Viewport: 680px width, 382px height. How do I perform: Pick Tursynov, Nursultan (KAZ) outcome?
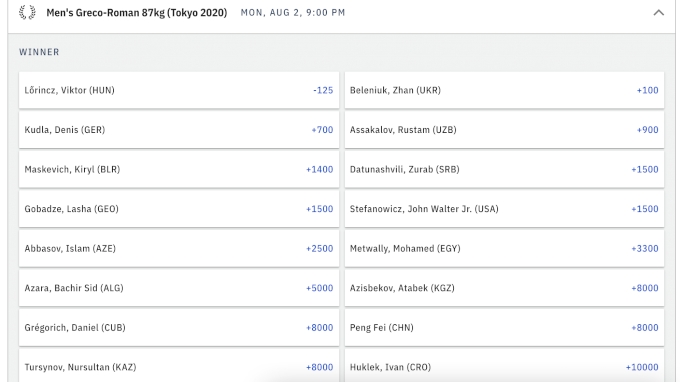179,367
